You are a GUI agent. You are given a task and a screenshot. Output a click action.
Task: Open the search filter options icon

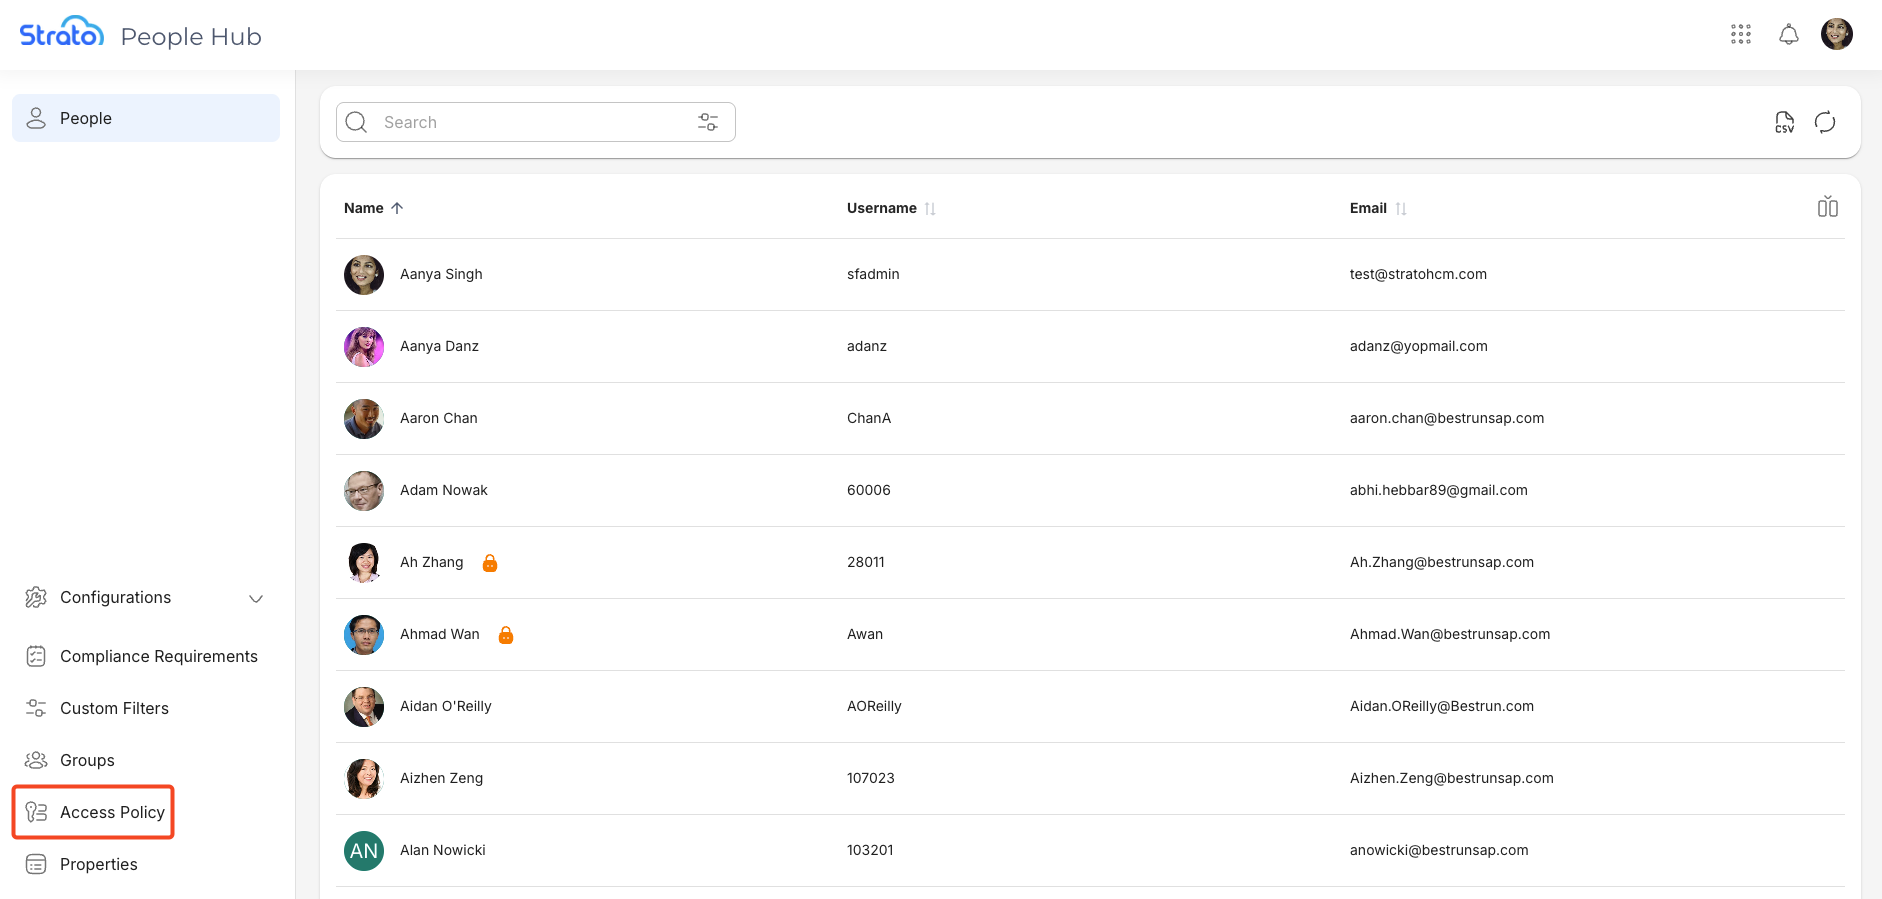tap(708, 122)
